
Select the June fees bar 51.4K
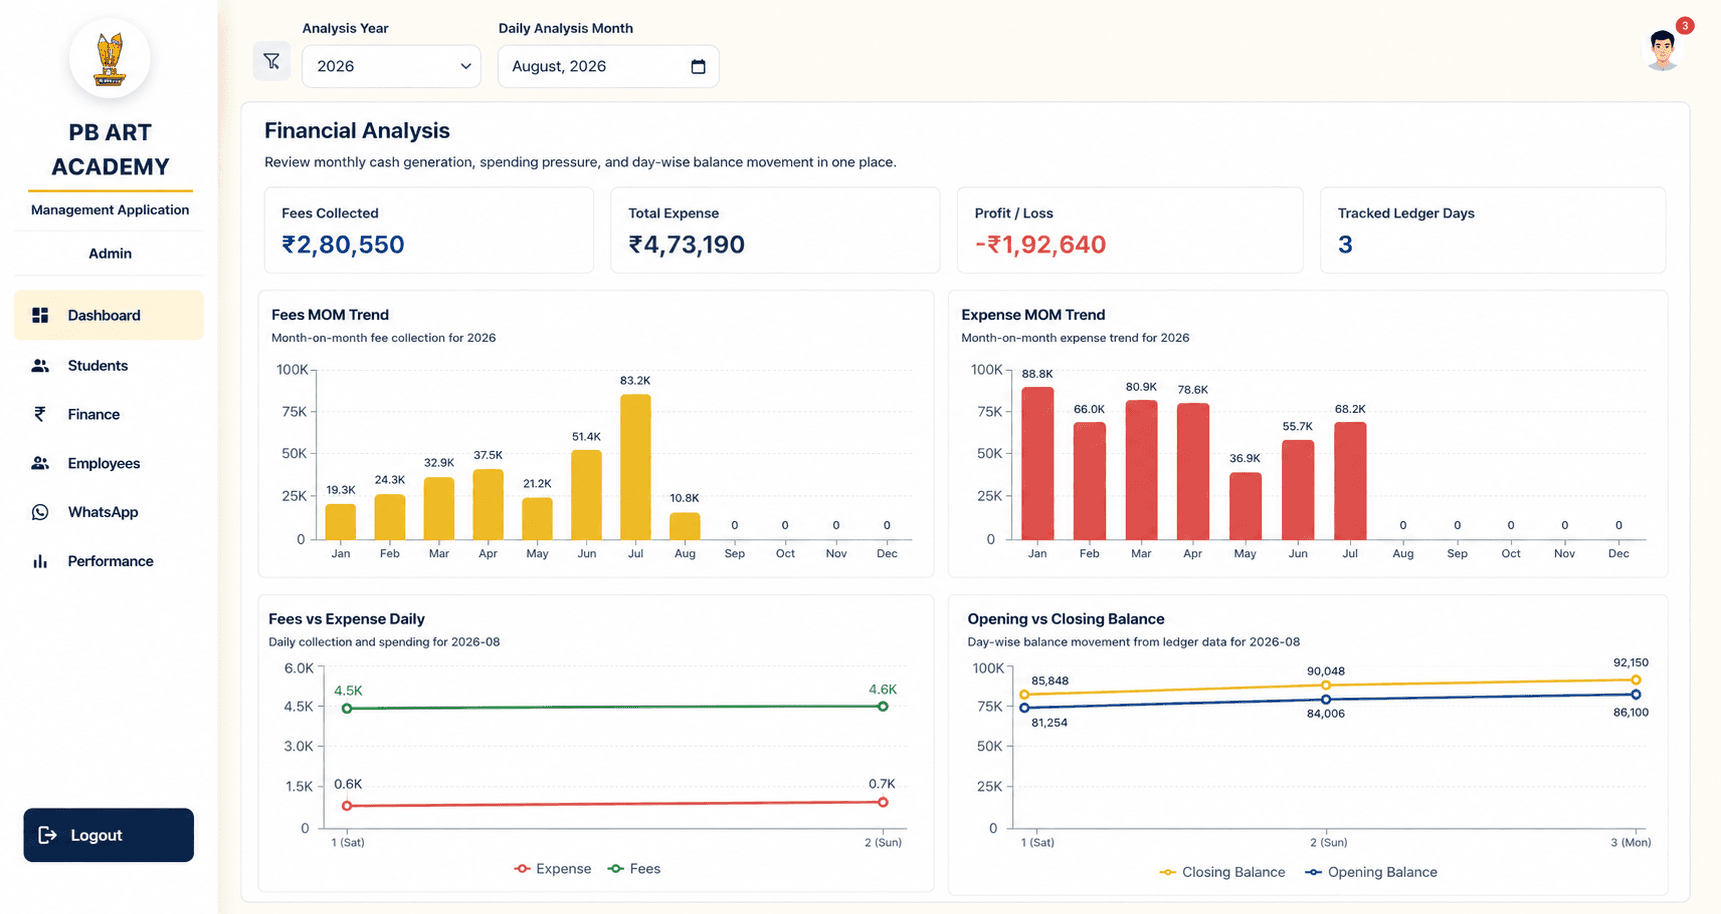point(587,495)
